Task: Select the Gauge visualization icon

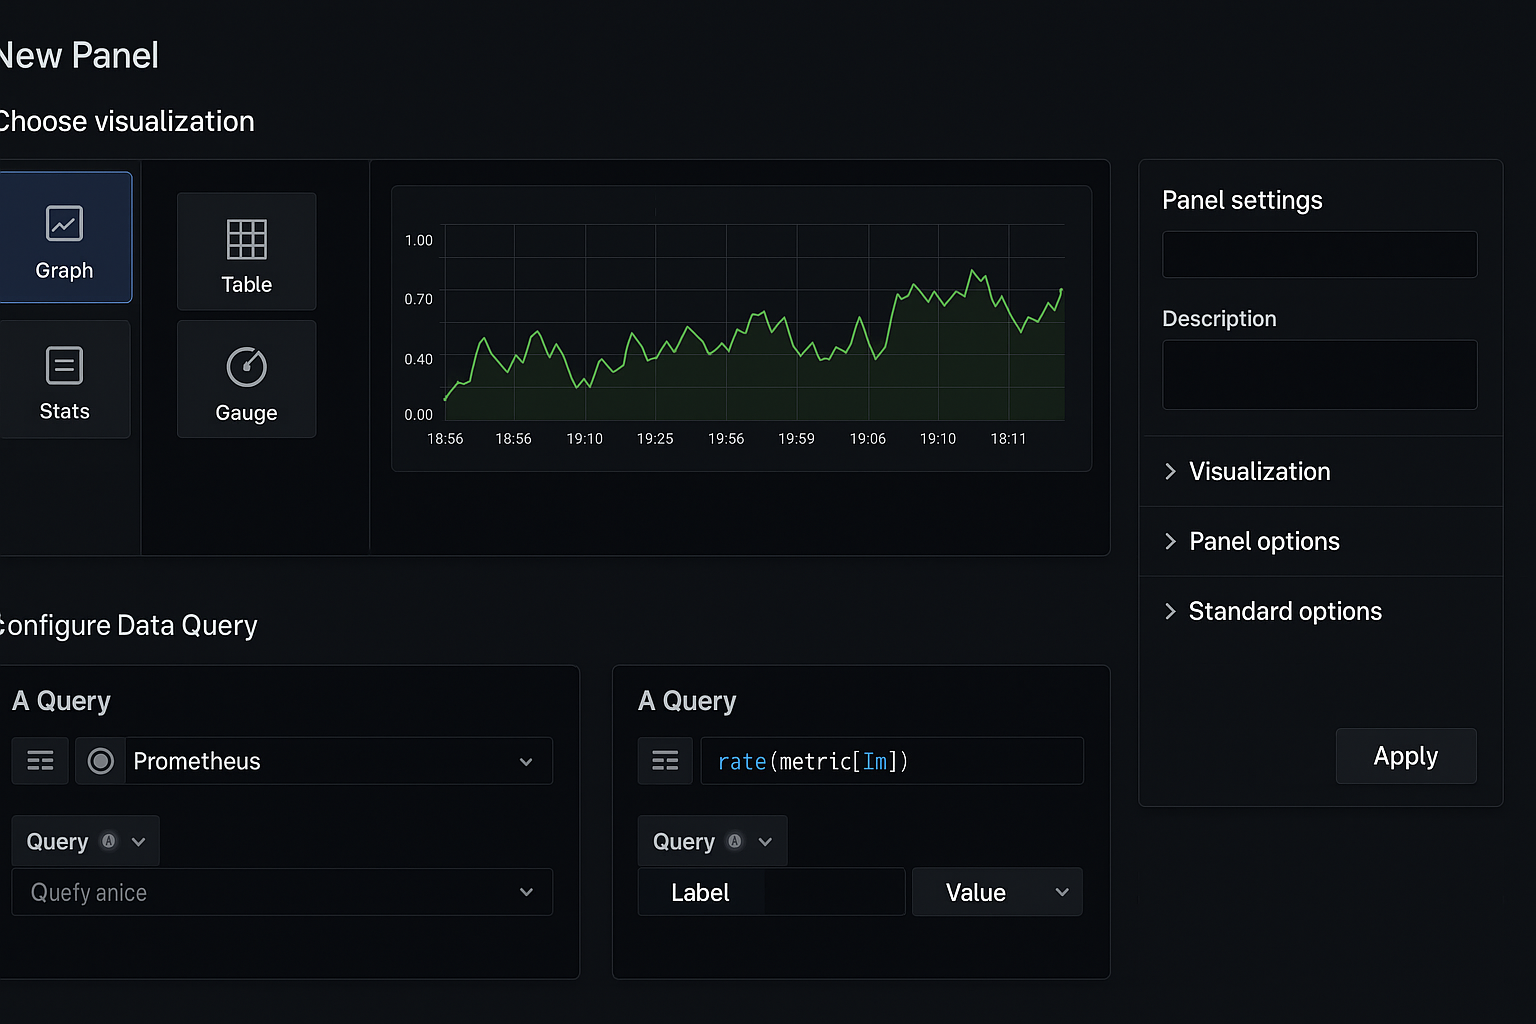Action: coord(246,367)
